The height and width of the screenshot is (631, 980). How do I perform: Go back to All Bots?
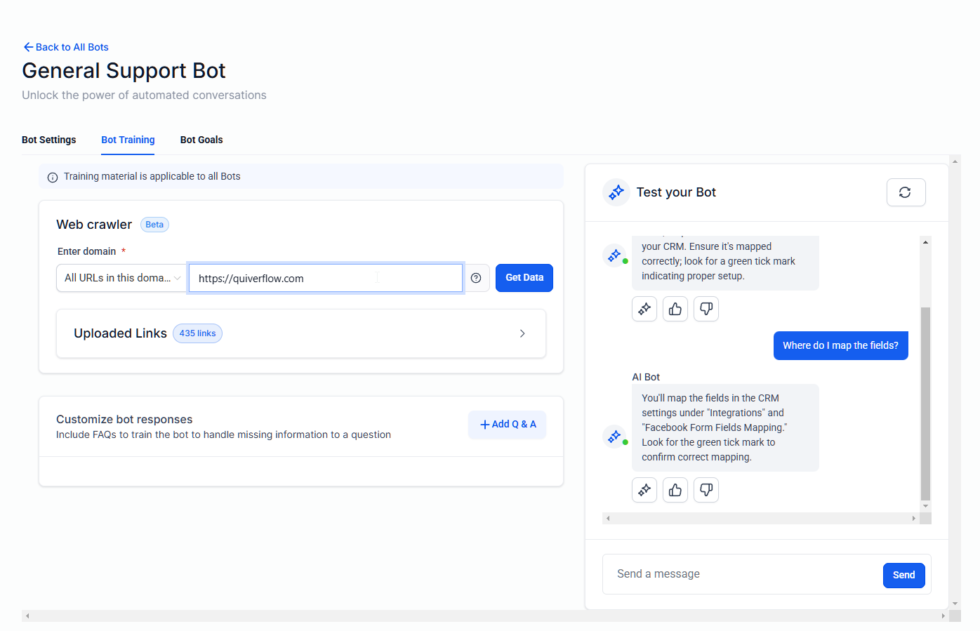coord(66,47)
